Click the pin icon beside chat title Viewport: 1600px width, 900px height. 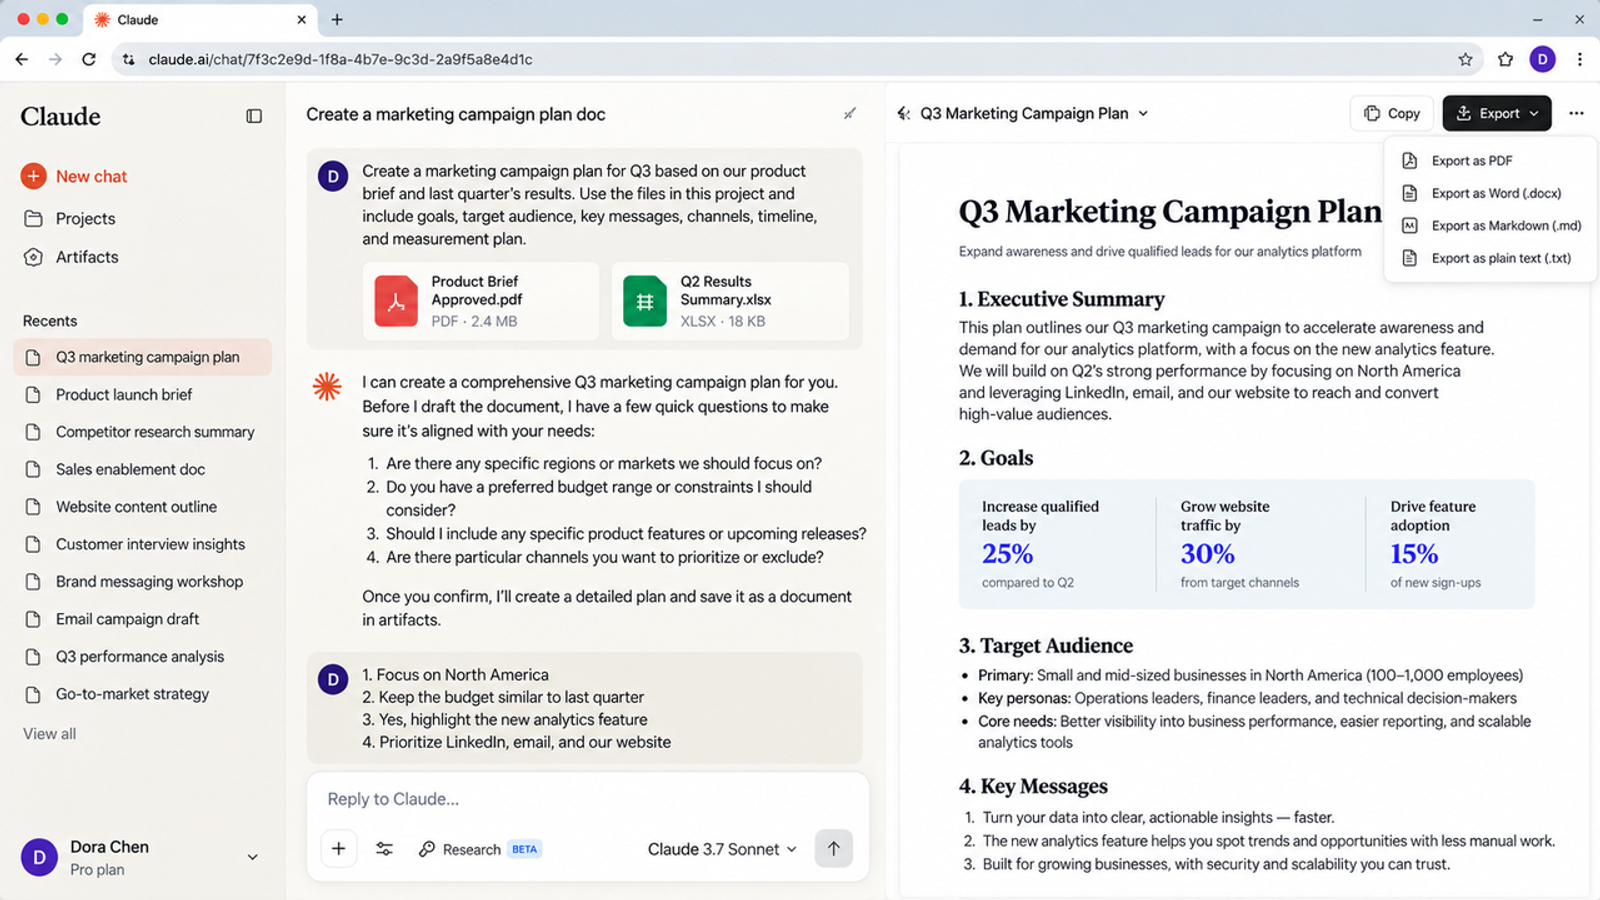point(849,114)
